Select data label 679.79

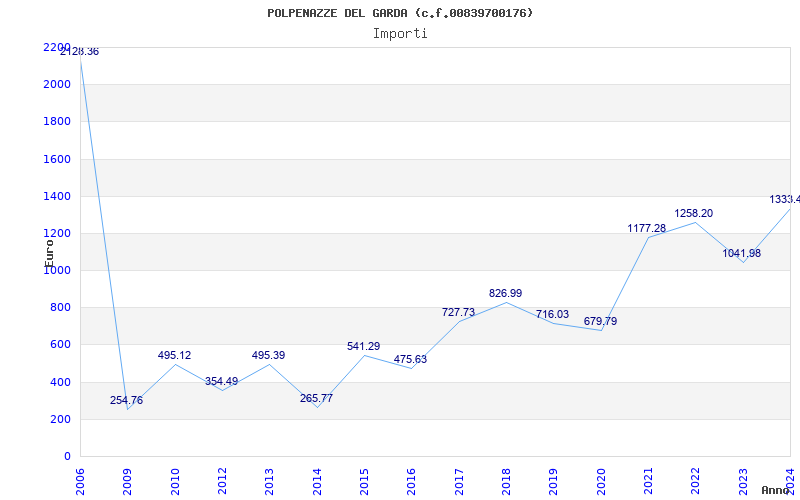[601, 322]
